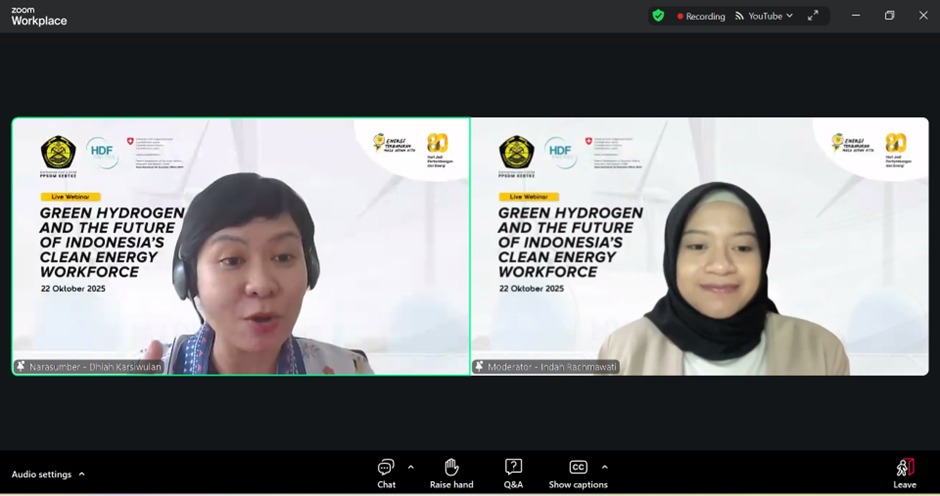Open the Q&A window
The image size is (940, 496).
pyautogui.click(x=513, y=468)
